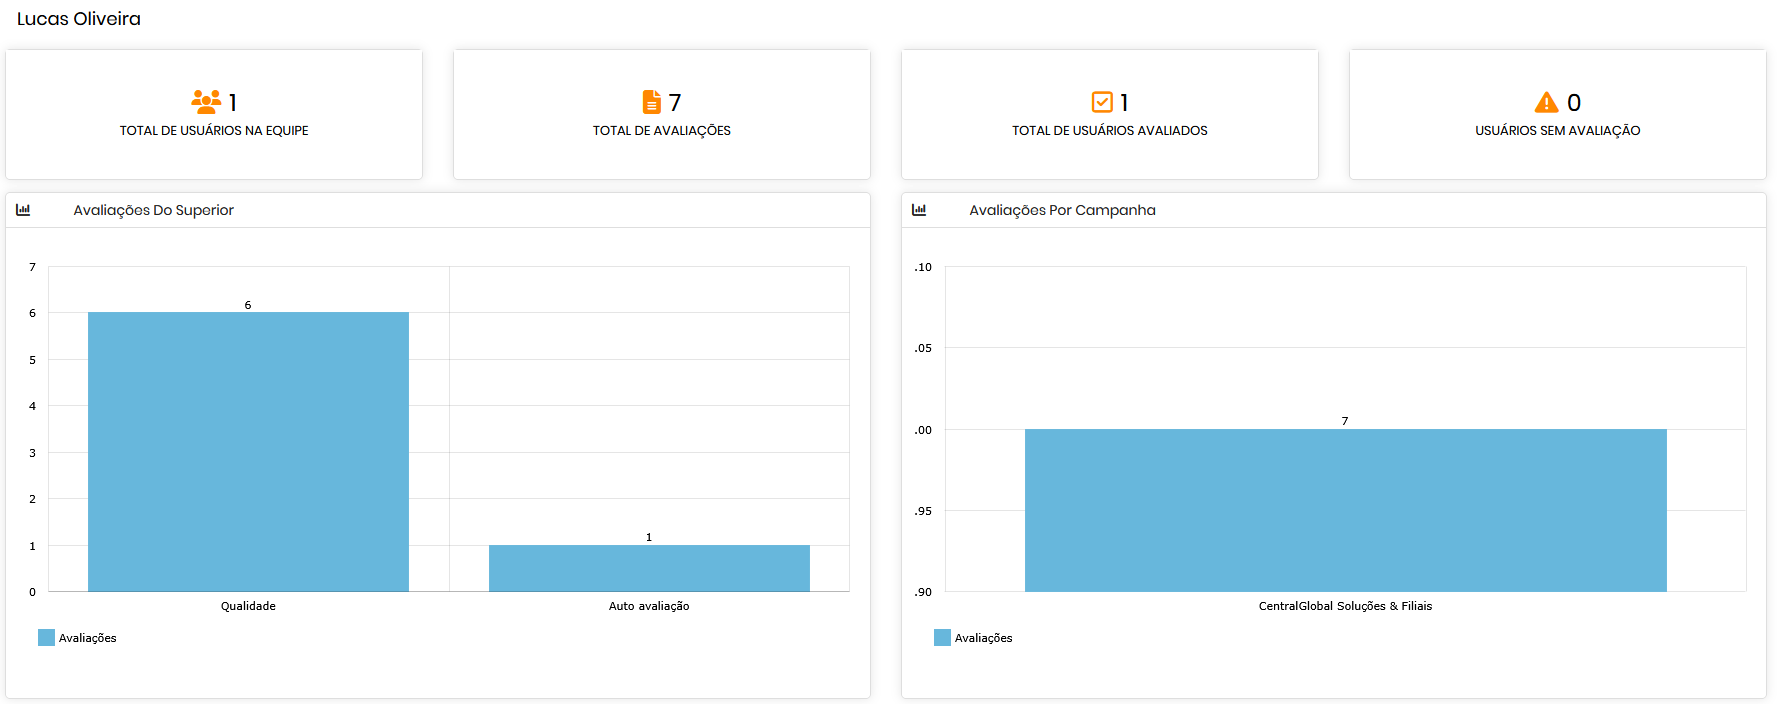Click the Avaliações Do Superior panel title
Viewport: 1777px width, 704px height.
point(153,210)
